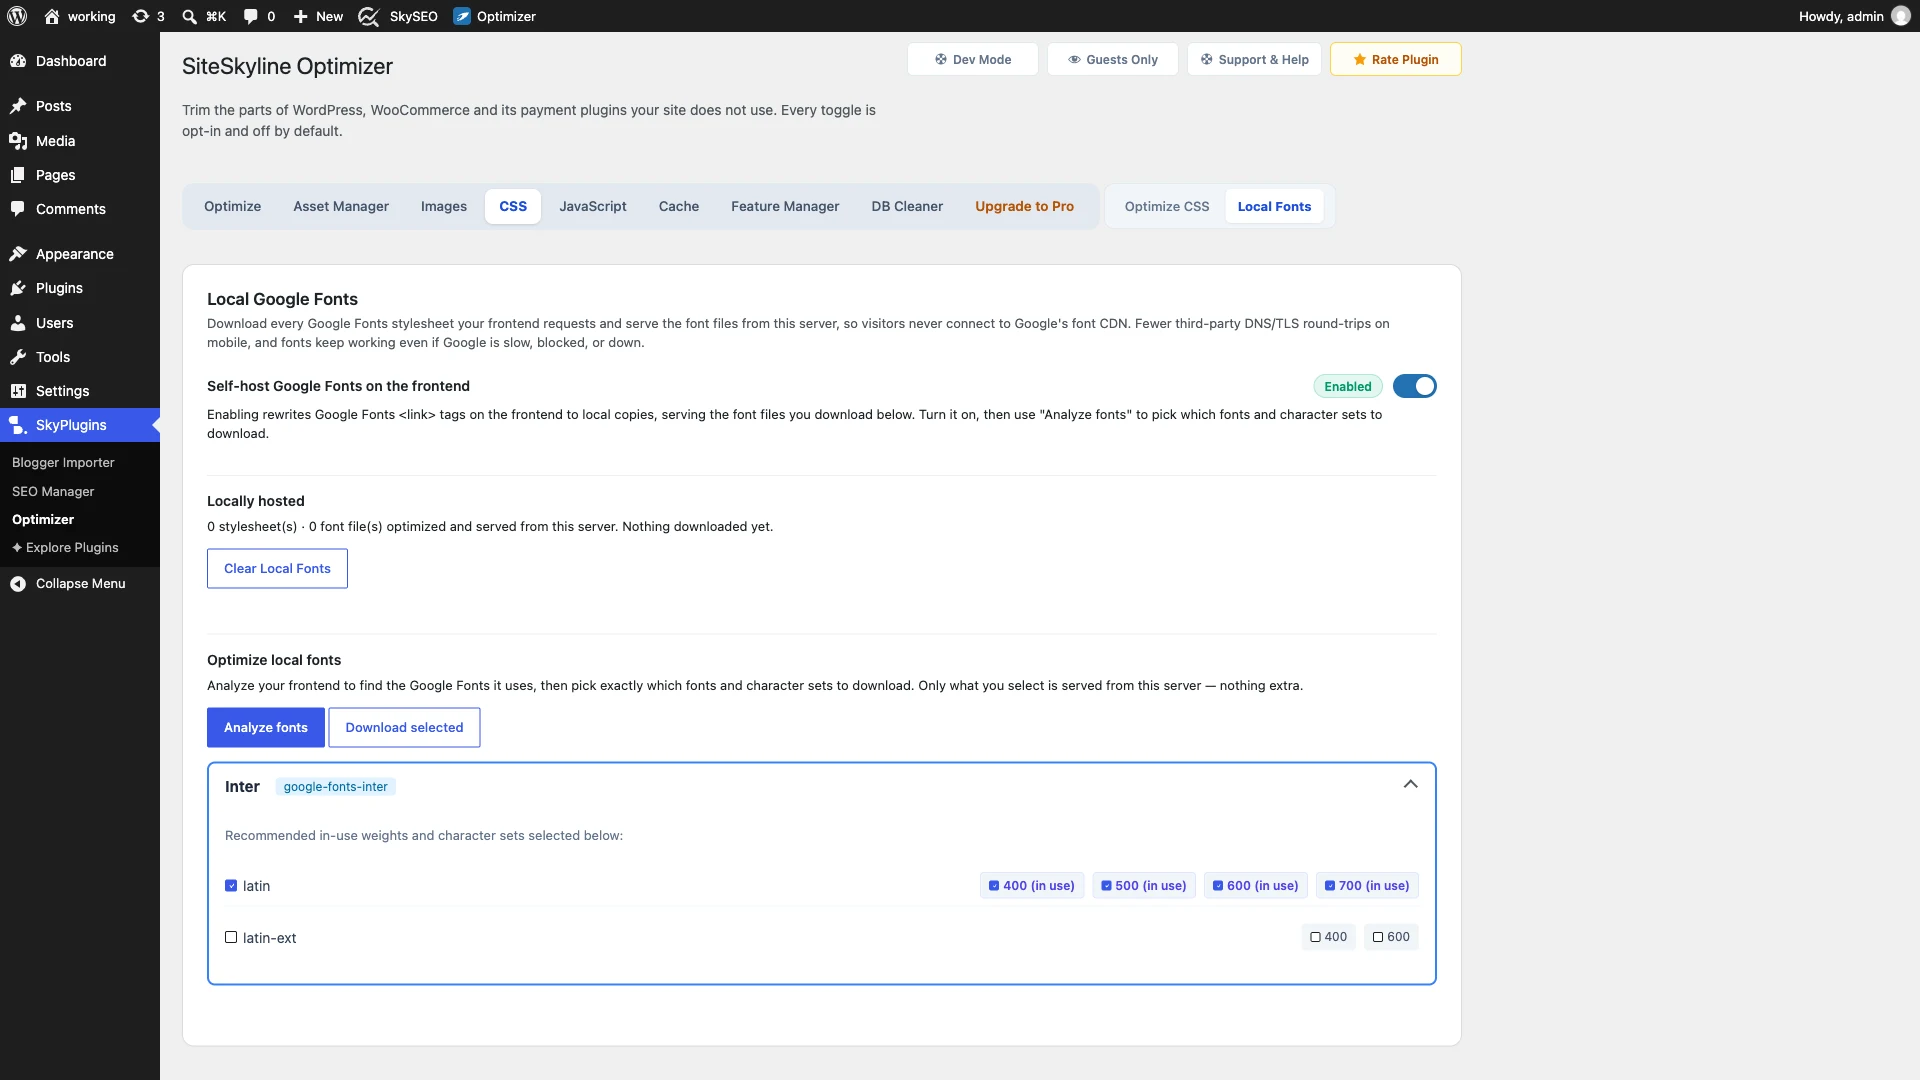Open the updates icon showing 3
The image size is (1920, 1080).
[x=141, y=16]
